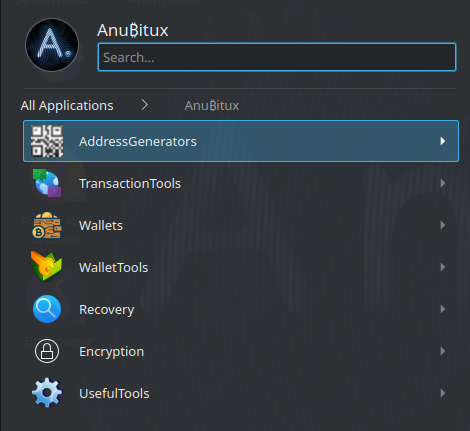Click the Wallets bitcoin wallet icon

coord(47,225)
